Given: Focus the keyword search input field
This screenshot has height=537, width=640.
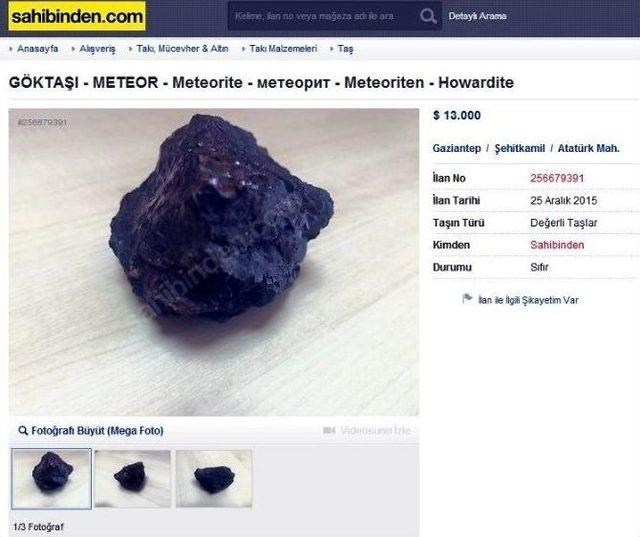Looking at the screenshot, I should pyautogui.click(x=322, y=16).
